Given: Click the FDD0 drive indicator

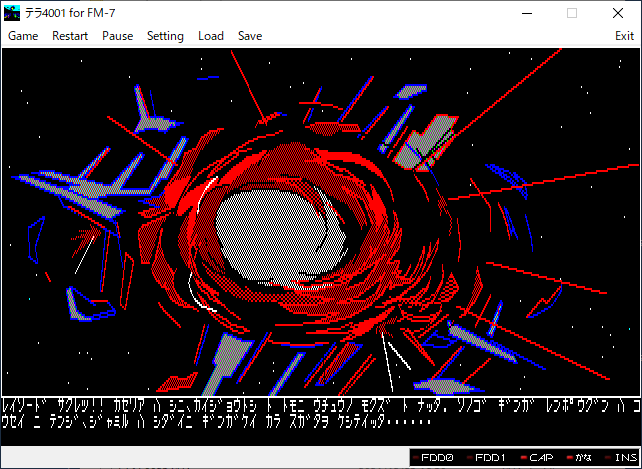Looking at the screenshot, I should coord(434,458).
